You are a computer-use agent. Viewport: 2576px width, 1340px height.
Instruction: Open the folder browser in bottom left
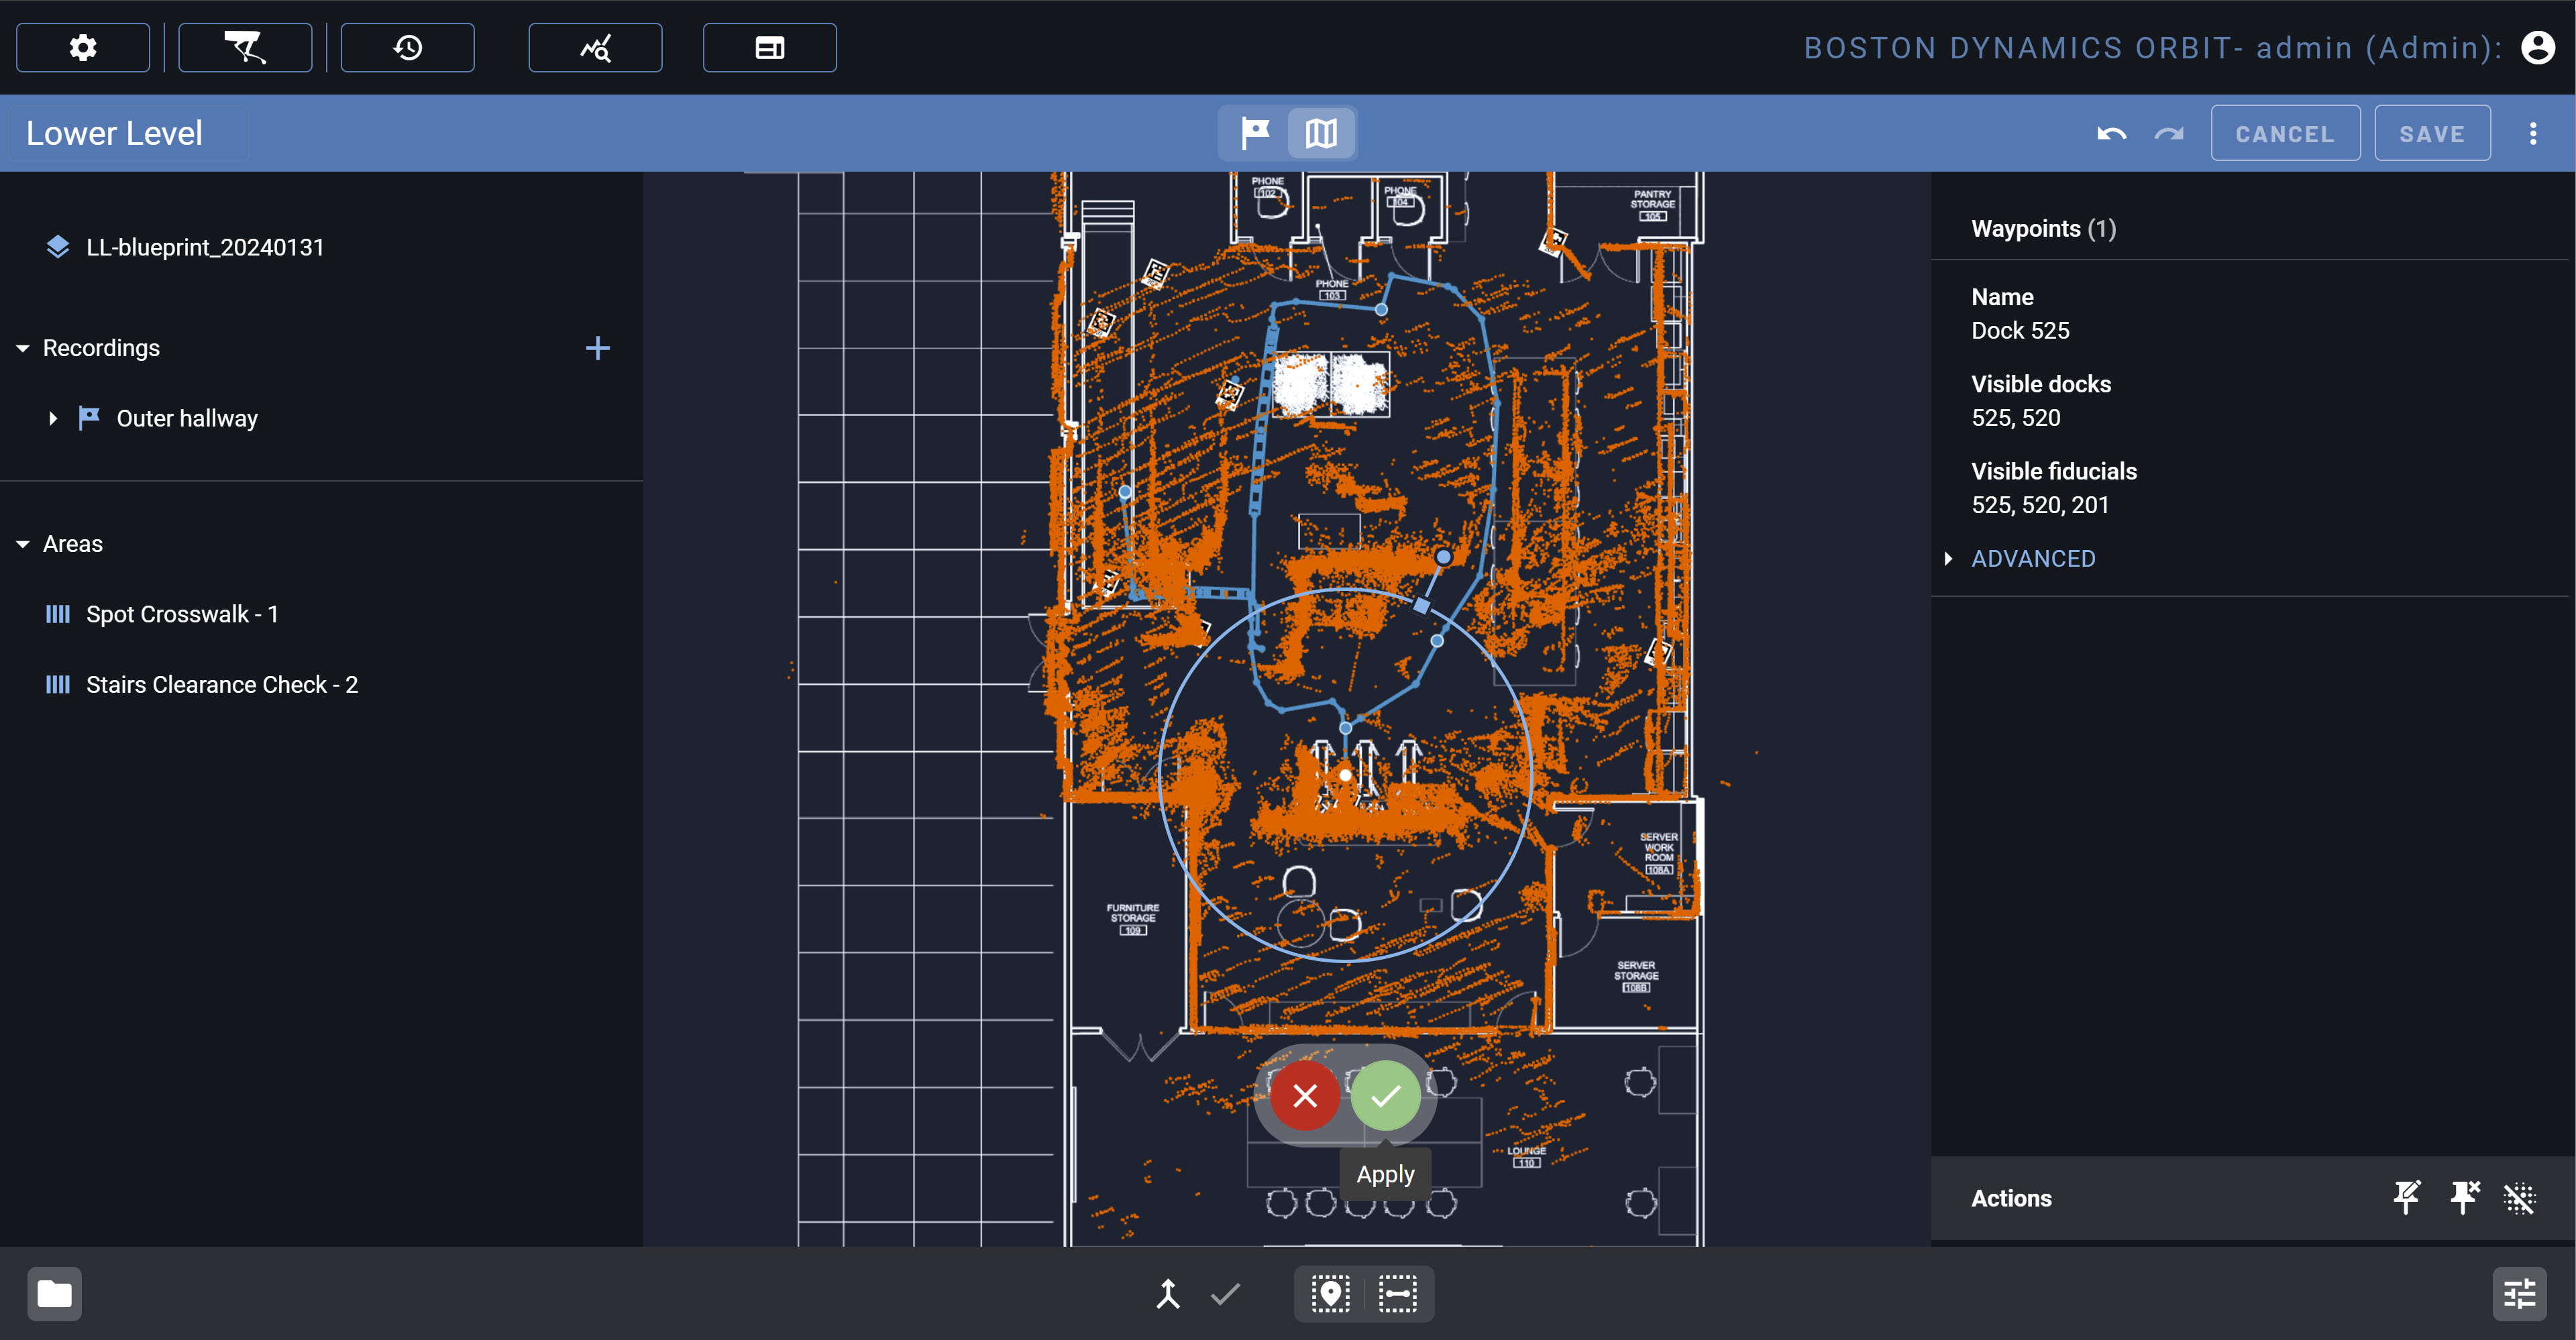(54, 1293)
